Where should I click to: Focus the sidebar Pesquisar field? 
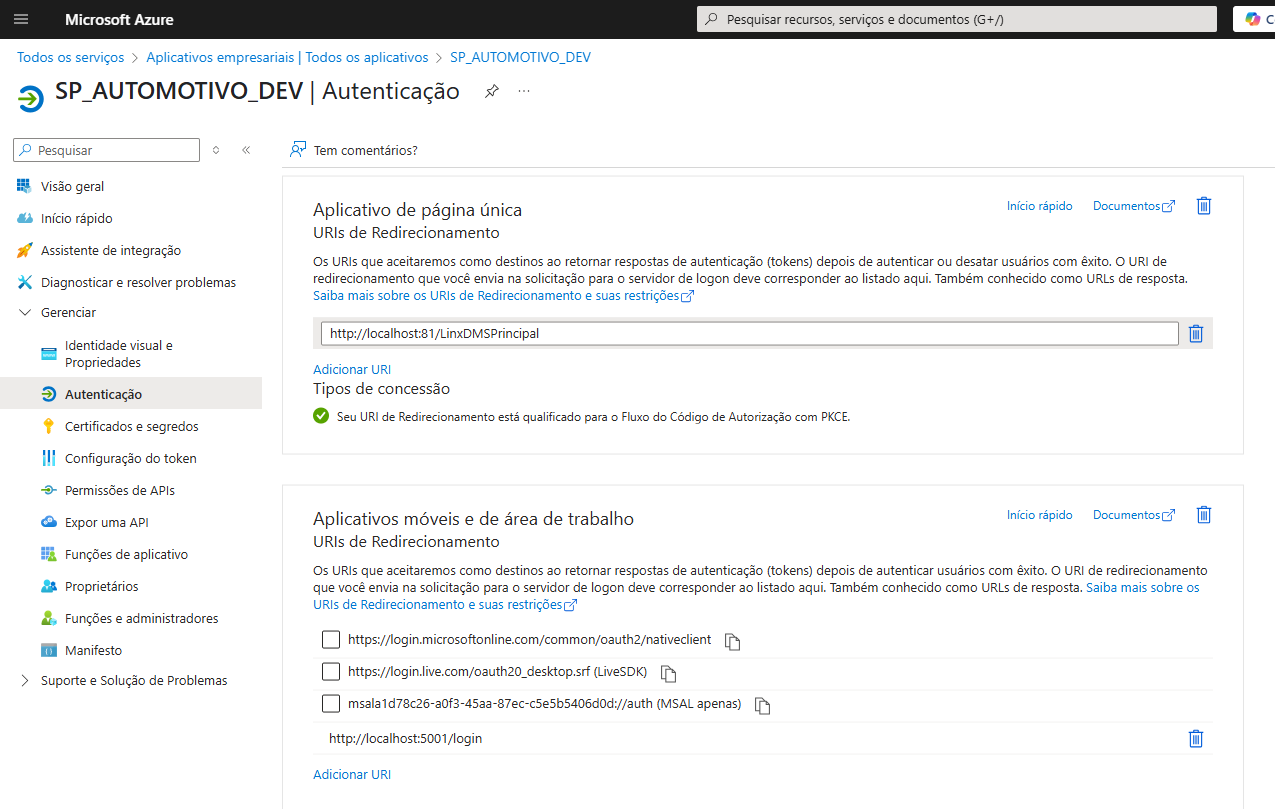107,150
